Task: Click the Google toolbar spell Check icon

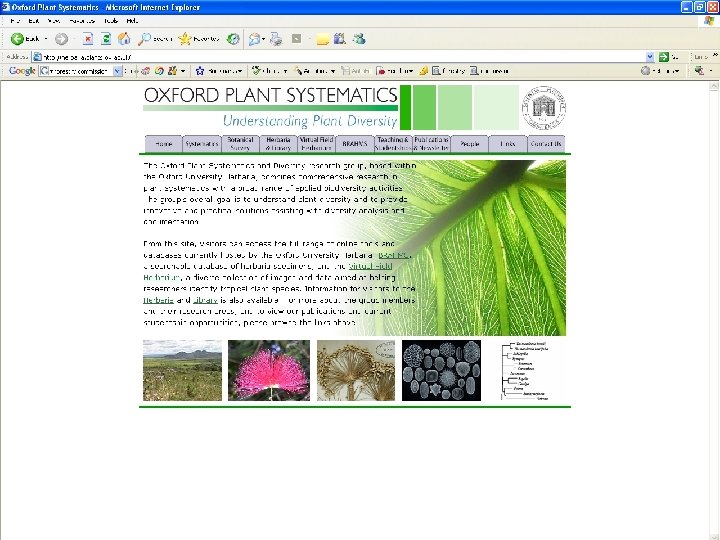Action: (x=256, y=71)
